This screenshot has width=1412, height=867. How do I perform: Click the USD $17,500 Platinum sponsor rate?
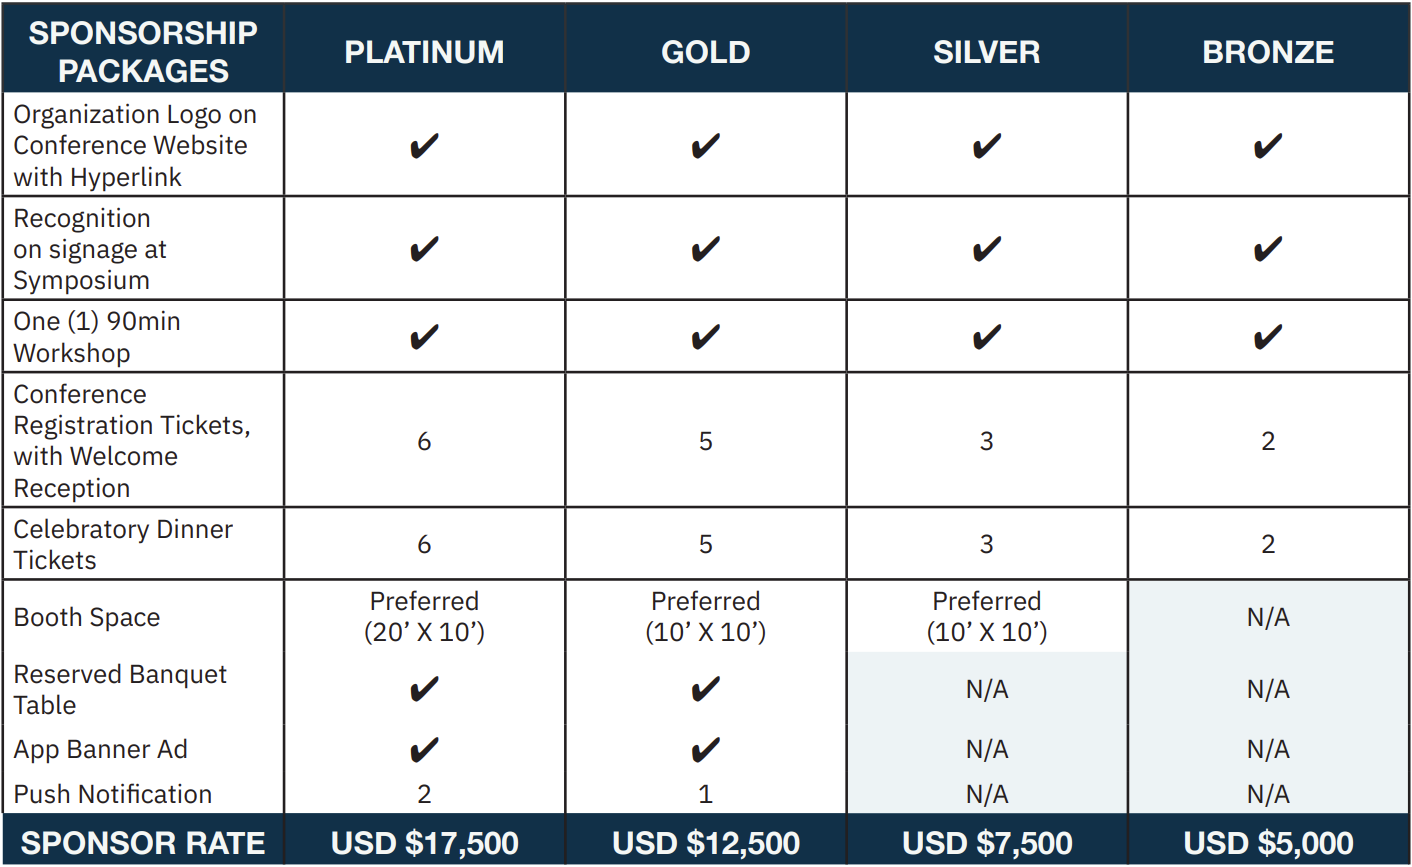point(424,843)
